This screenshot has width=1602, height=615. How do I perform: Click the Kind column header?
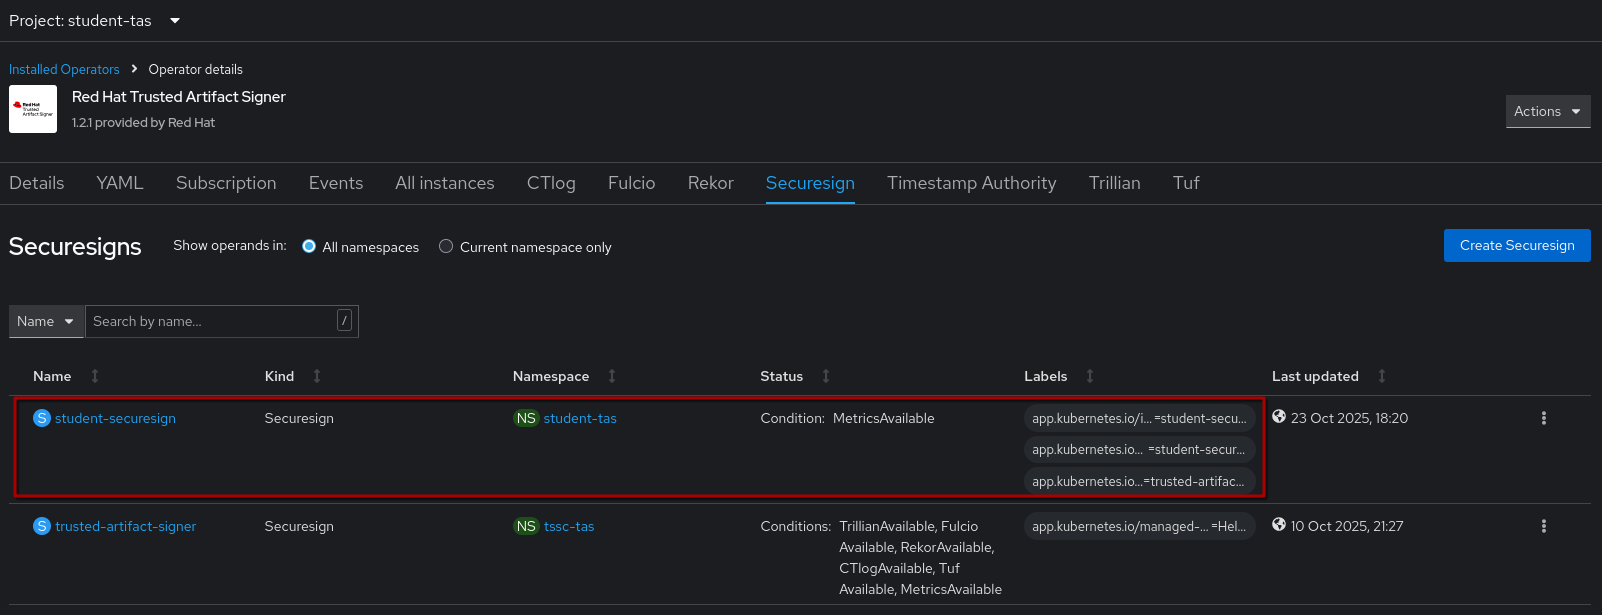279,376
